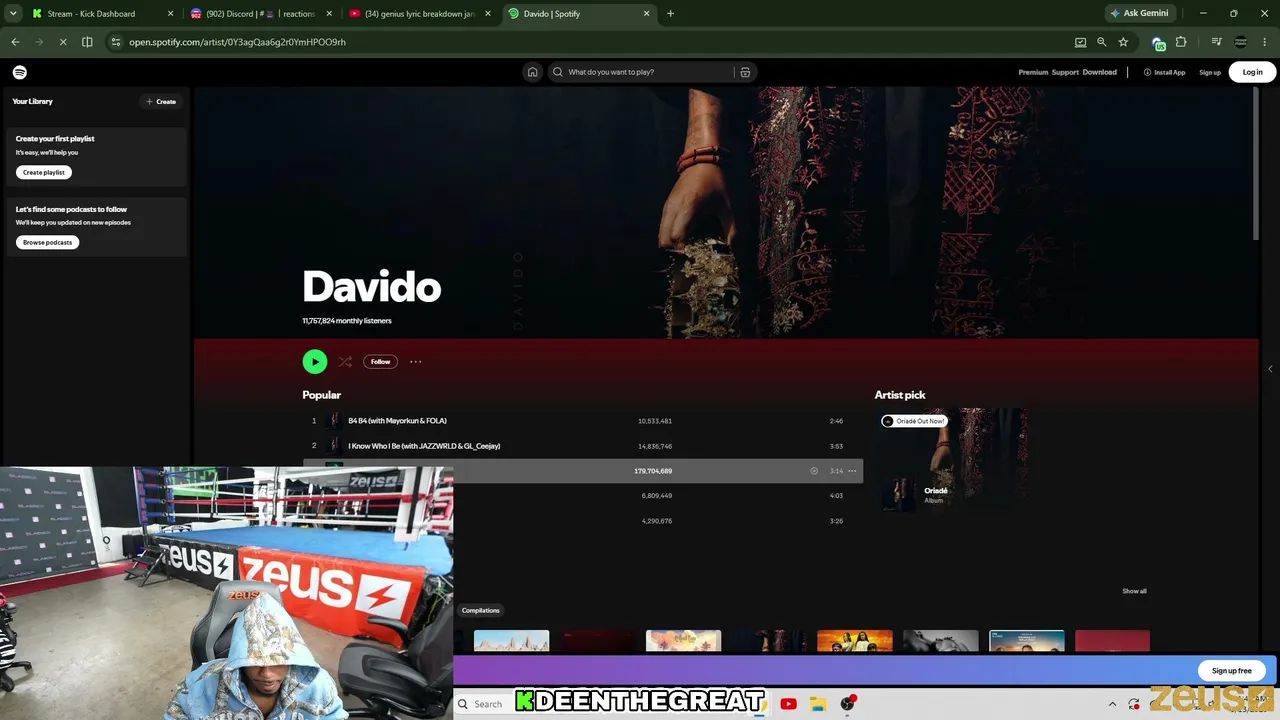Open a new browser tab
The height and width of the screenshot is (720, 1280).
pos(670,13)
